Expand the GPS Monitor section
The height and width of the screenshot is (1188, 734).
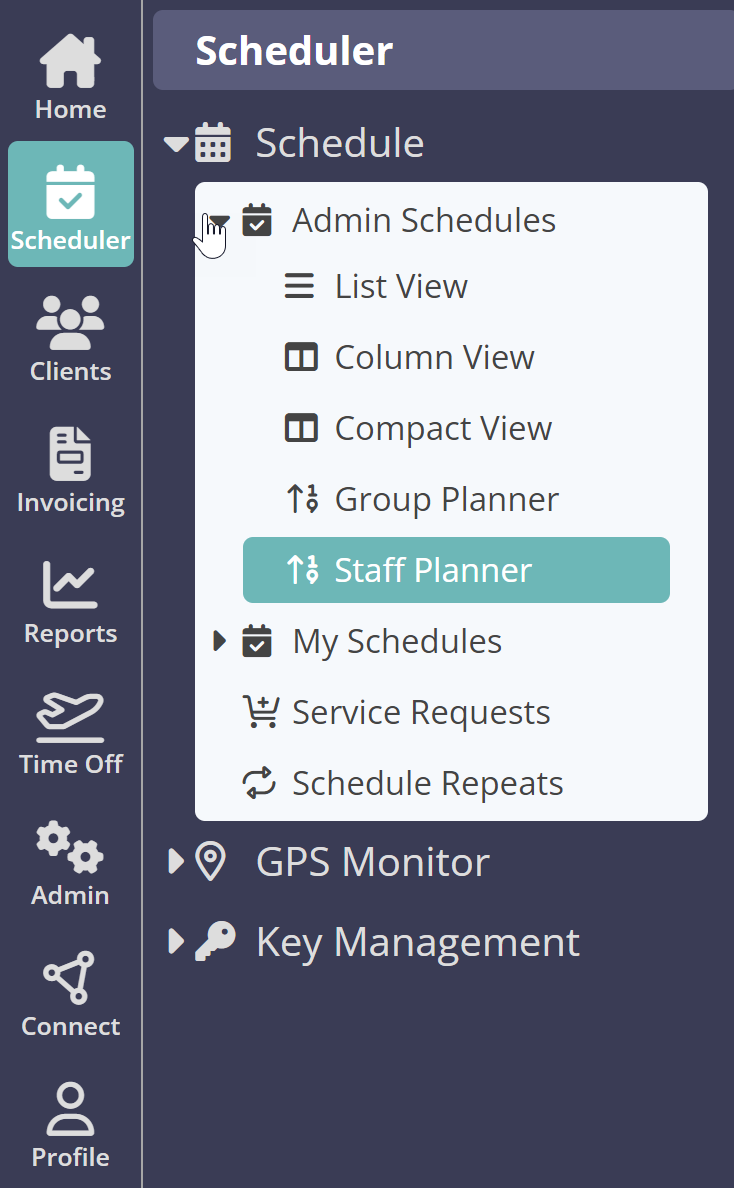click(x=176, y=861)
